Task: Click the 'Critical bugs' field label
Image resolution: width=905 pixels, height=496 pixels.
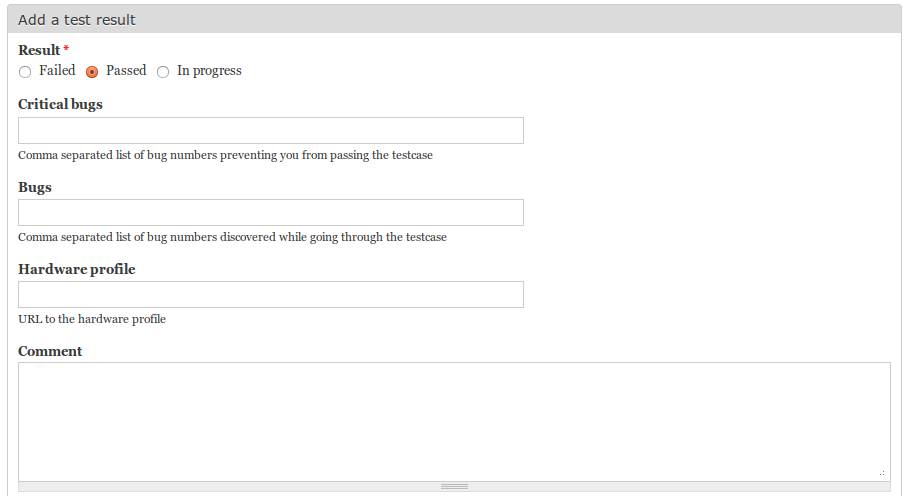Action: tap(60, 104)
